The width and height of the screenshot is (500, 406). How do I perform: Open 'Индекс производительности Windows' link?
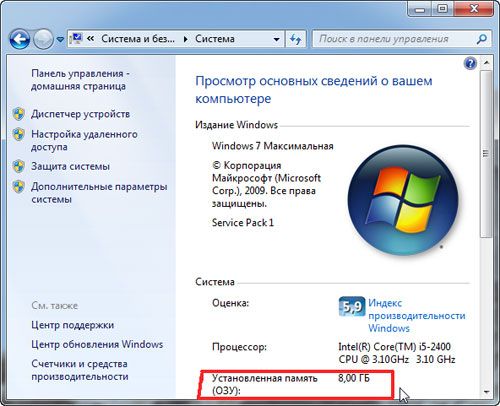coord(417,315)
